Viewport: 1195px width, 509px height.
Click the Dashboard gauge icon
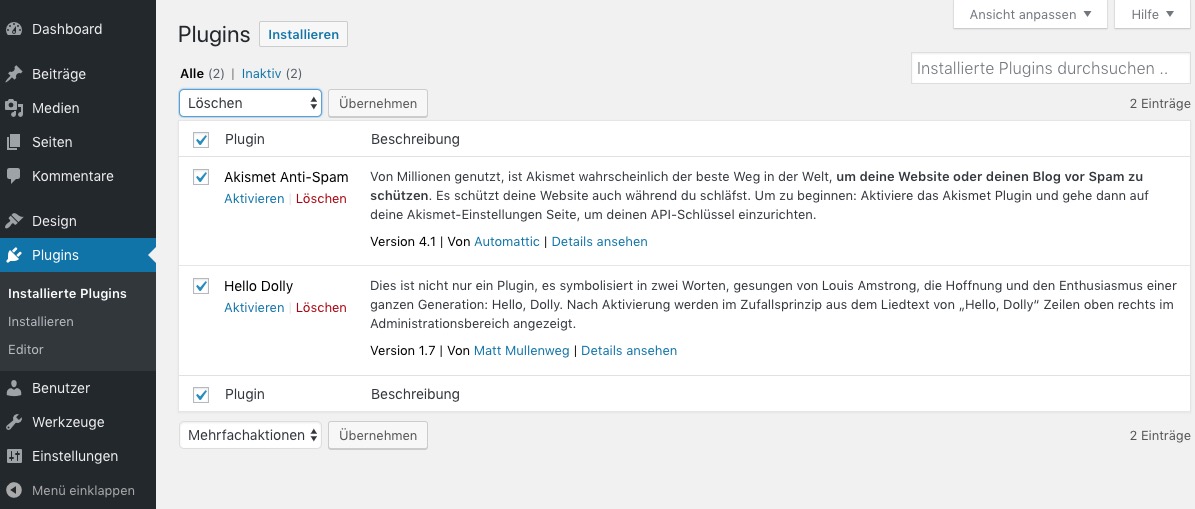coord(14,29)
